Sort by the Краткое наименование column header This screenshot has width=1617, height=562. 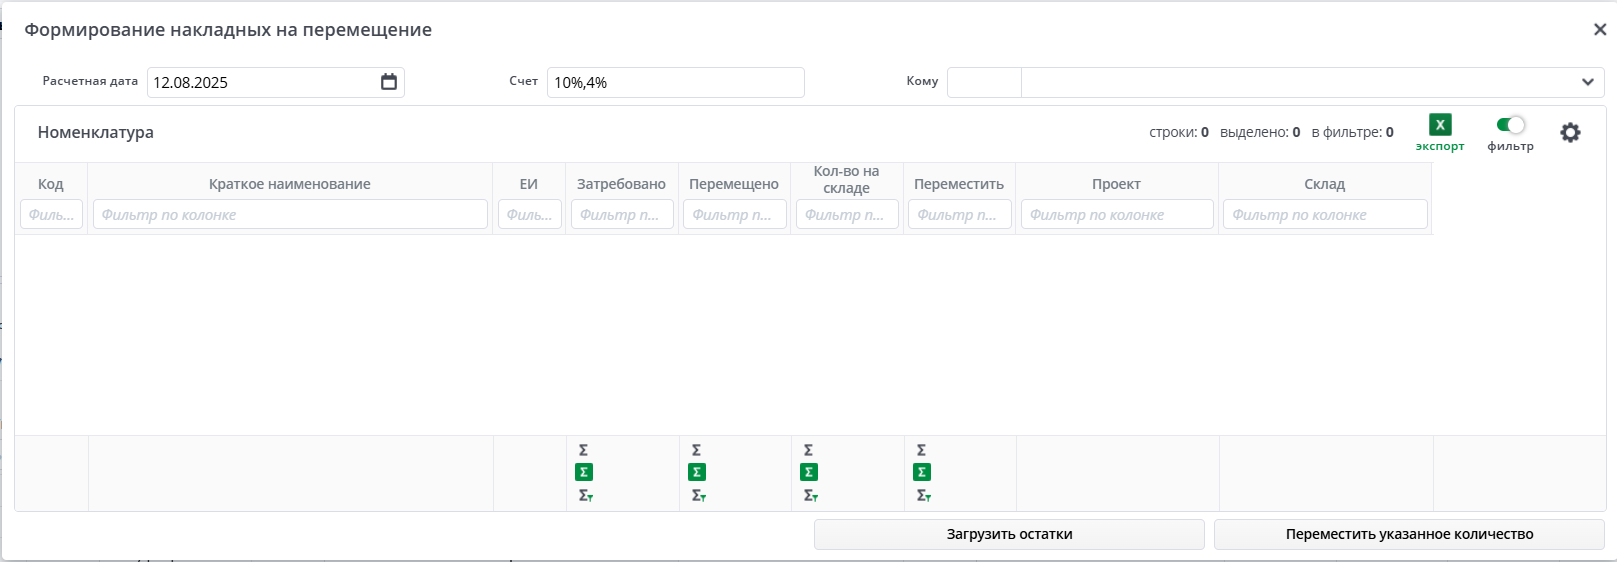[x=289, y=184]
